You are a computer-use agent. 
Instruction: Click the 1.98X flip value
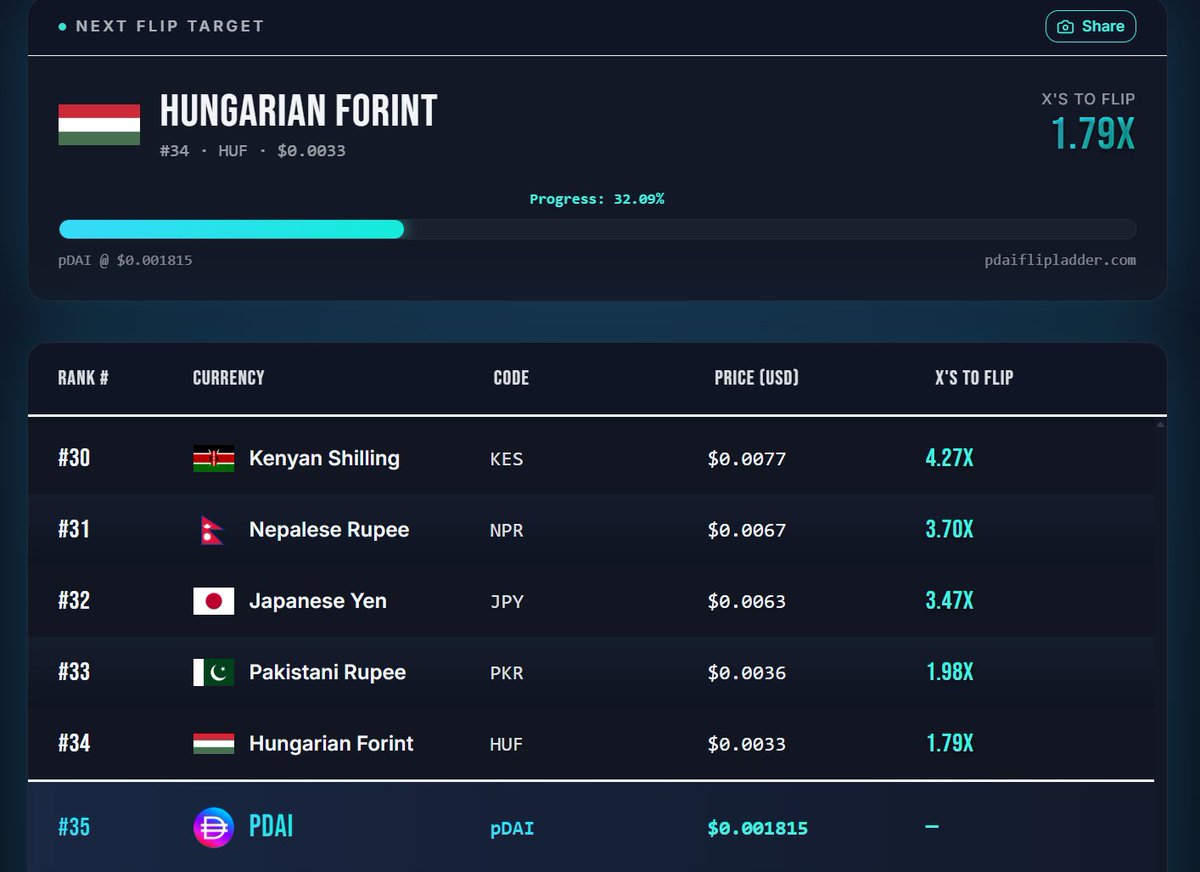coord(950,672)
